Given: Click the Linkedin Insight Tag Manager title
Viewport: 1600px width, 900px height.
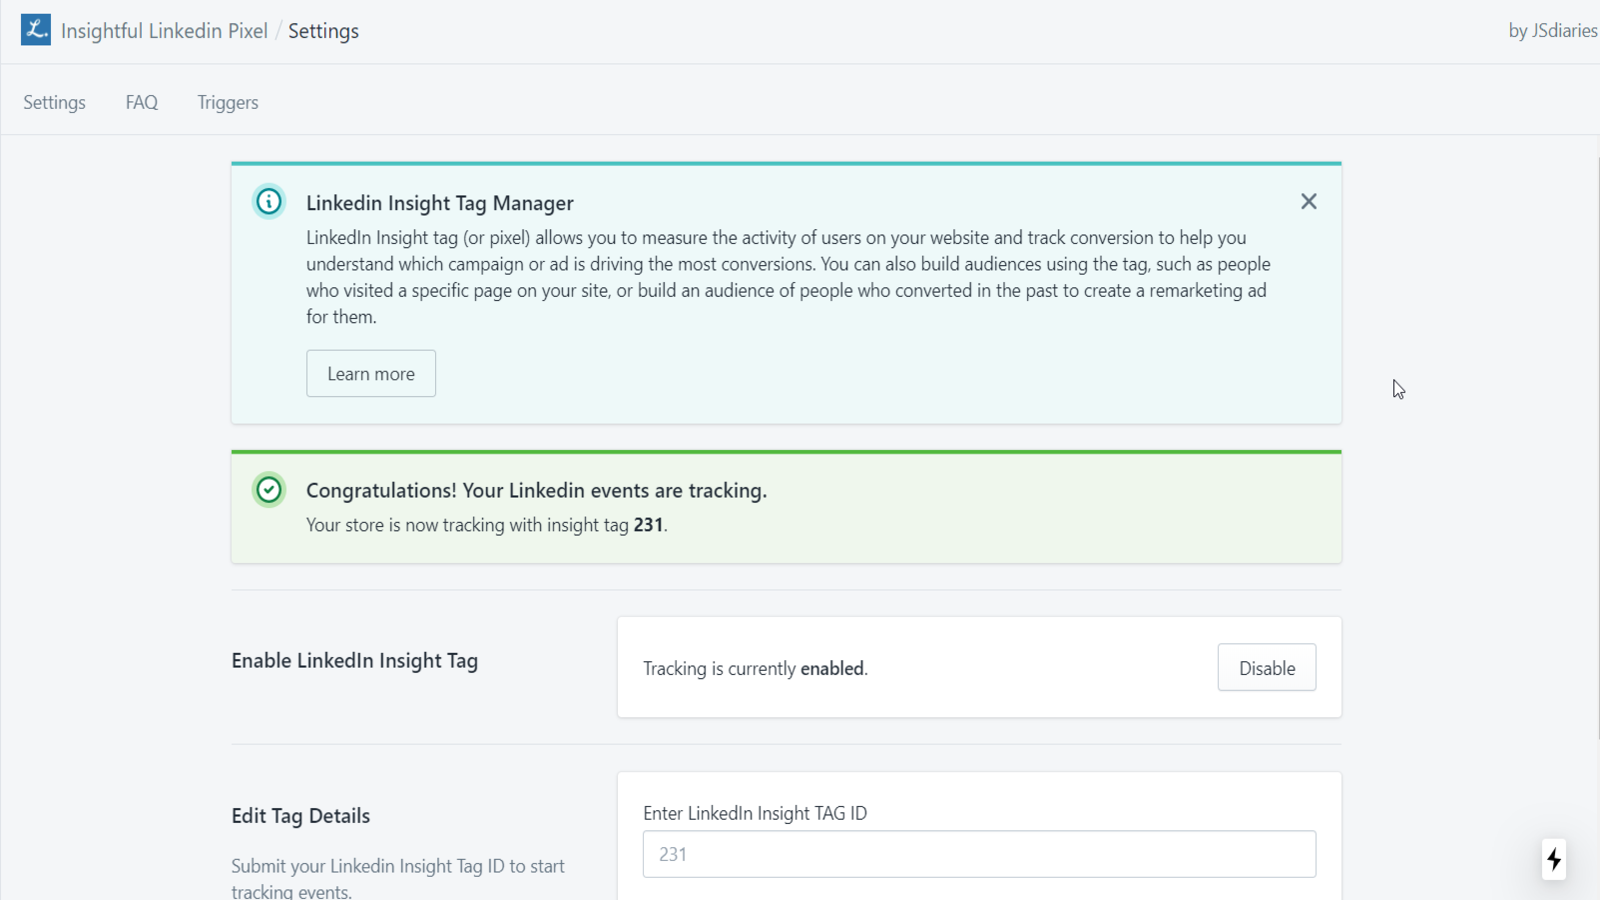Looking at the screenshot, I should 440,203.
